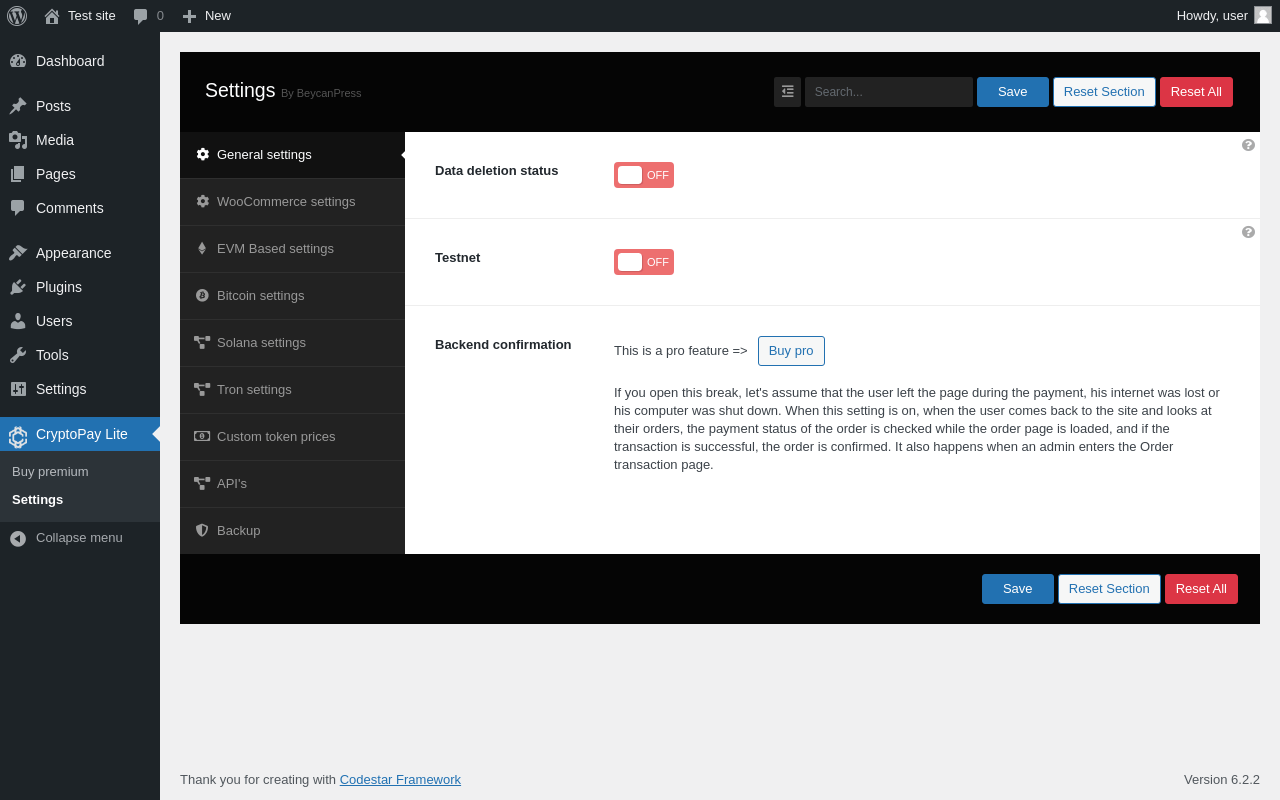Click the CryptoPay Lite logo icon
This screenshot has width=1280, height=800.
[18, 436]
